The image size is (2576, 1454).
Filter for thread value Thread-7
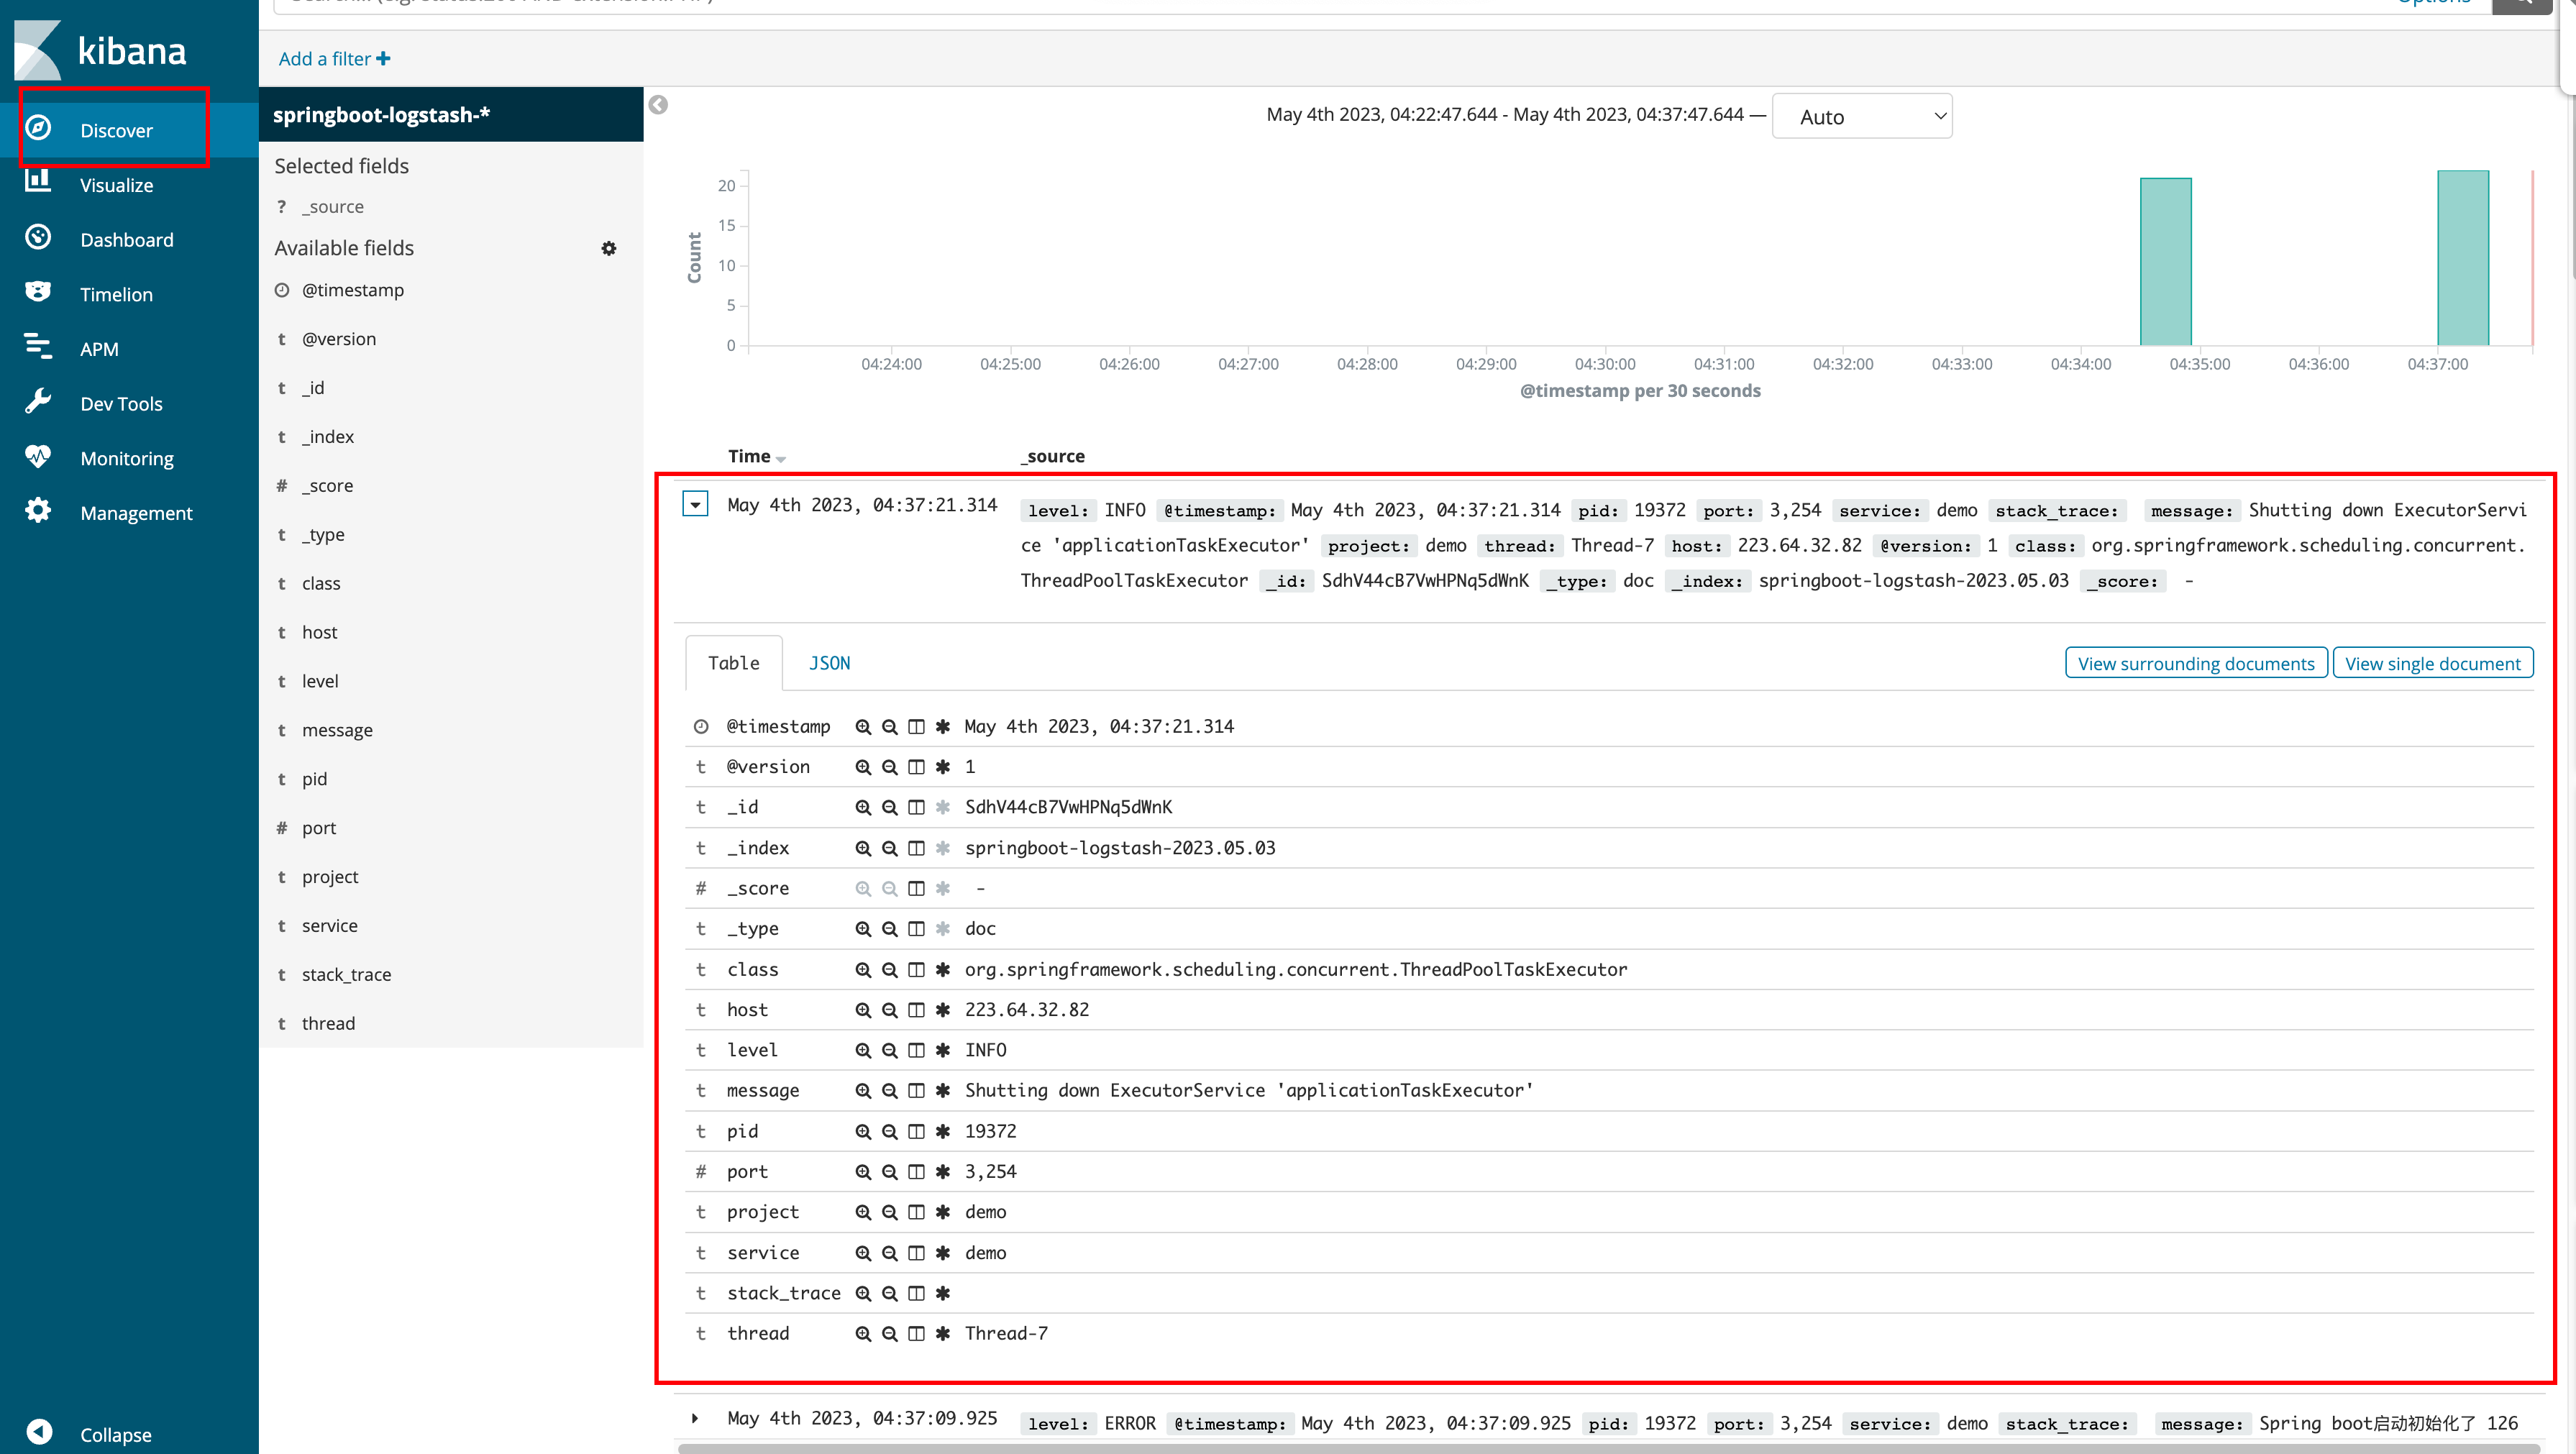pyautogui.click(x=863, y=1334)
